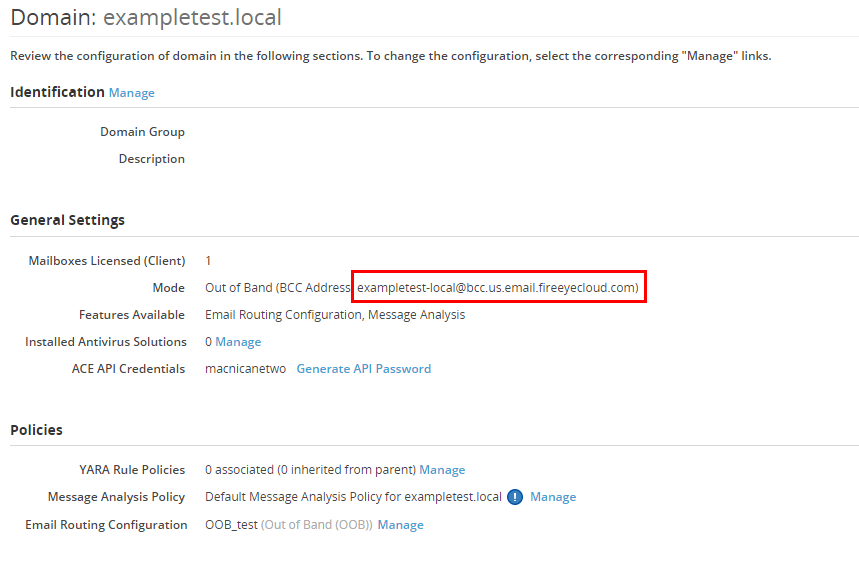The width and height of the screenshot is (859, 568).
Task: Select the Identification section heading
Action: click(x=57, y=92)
